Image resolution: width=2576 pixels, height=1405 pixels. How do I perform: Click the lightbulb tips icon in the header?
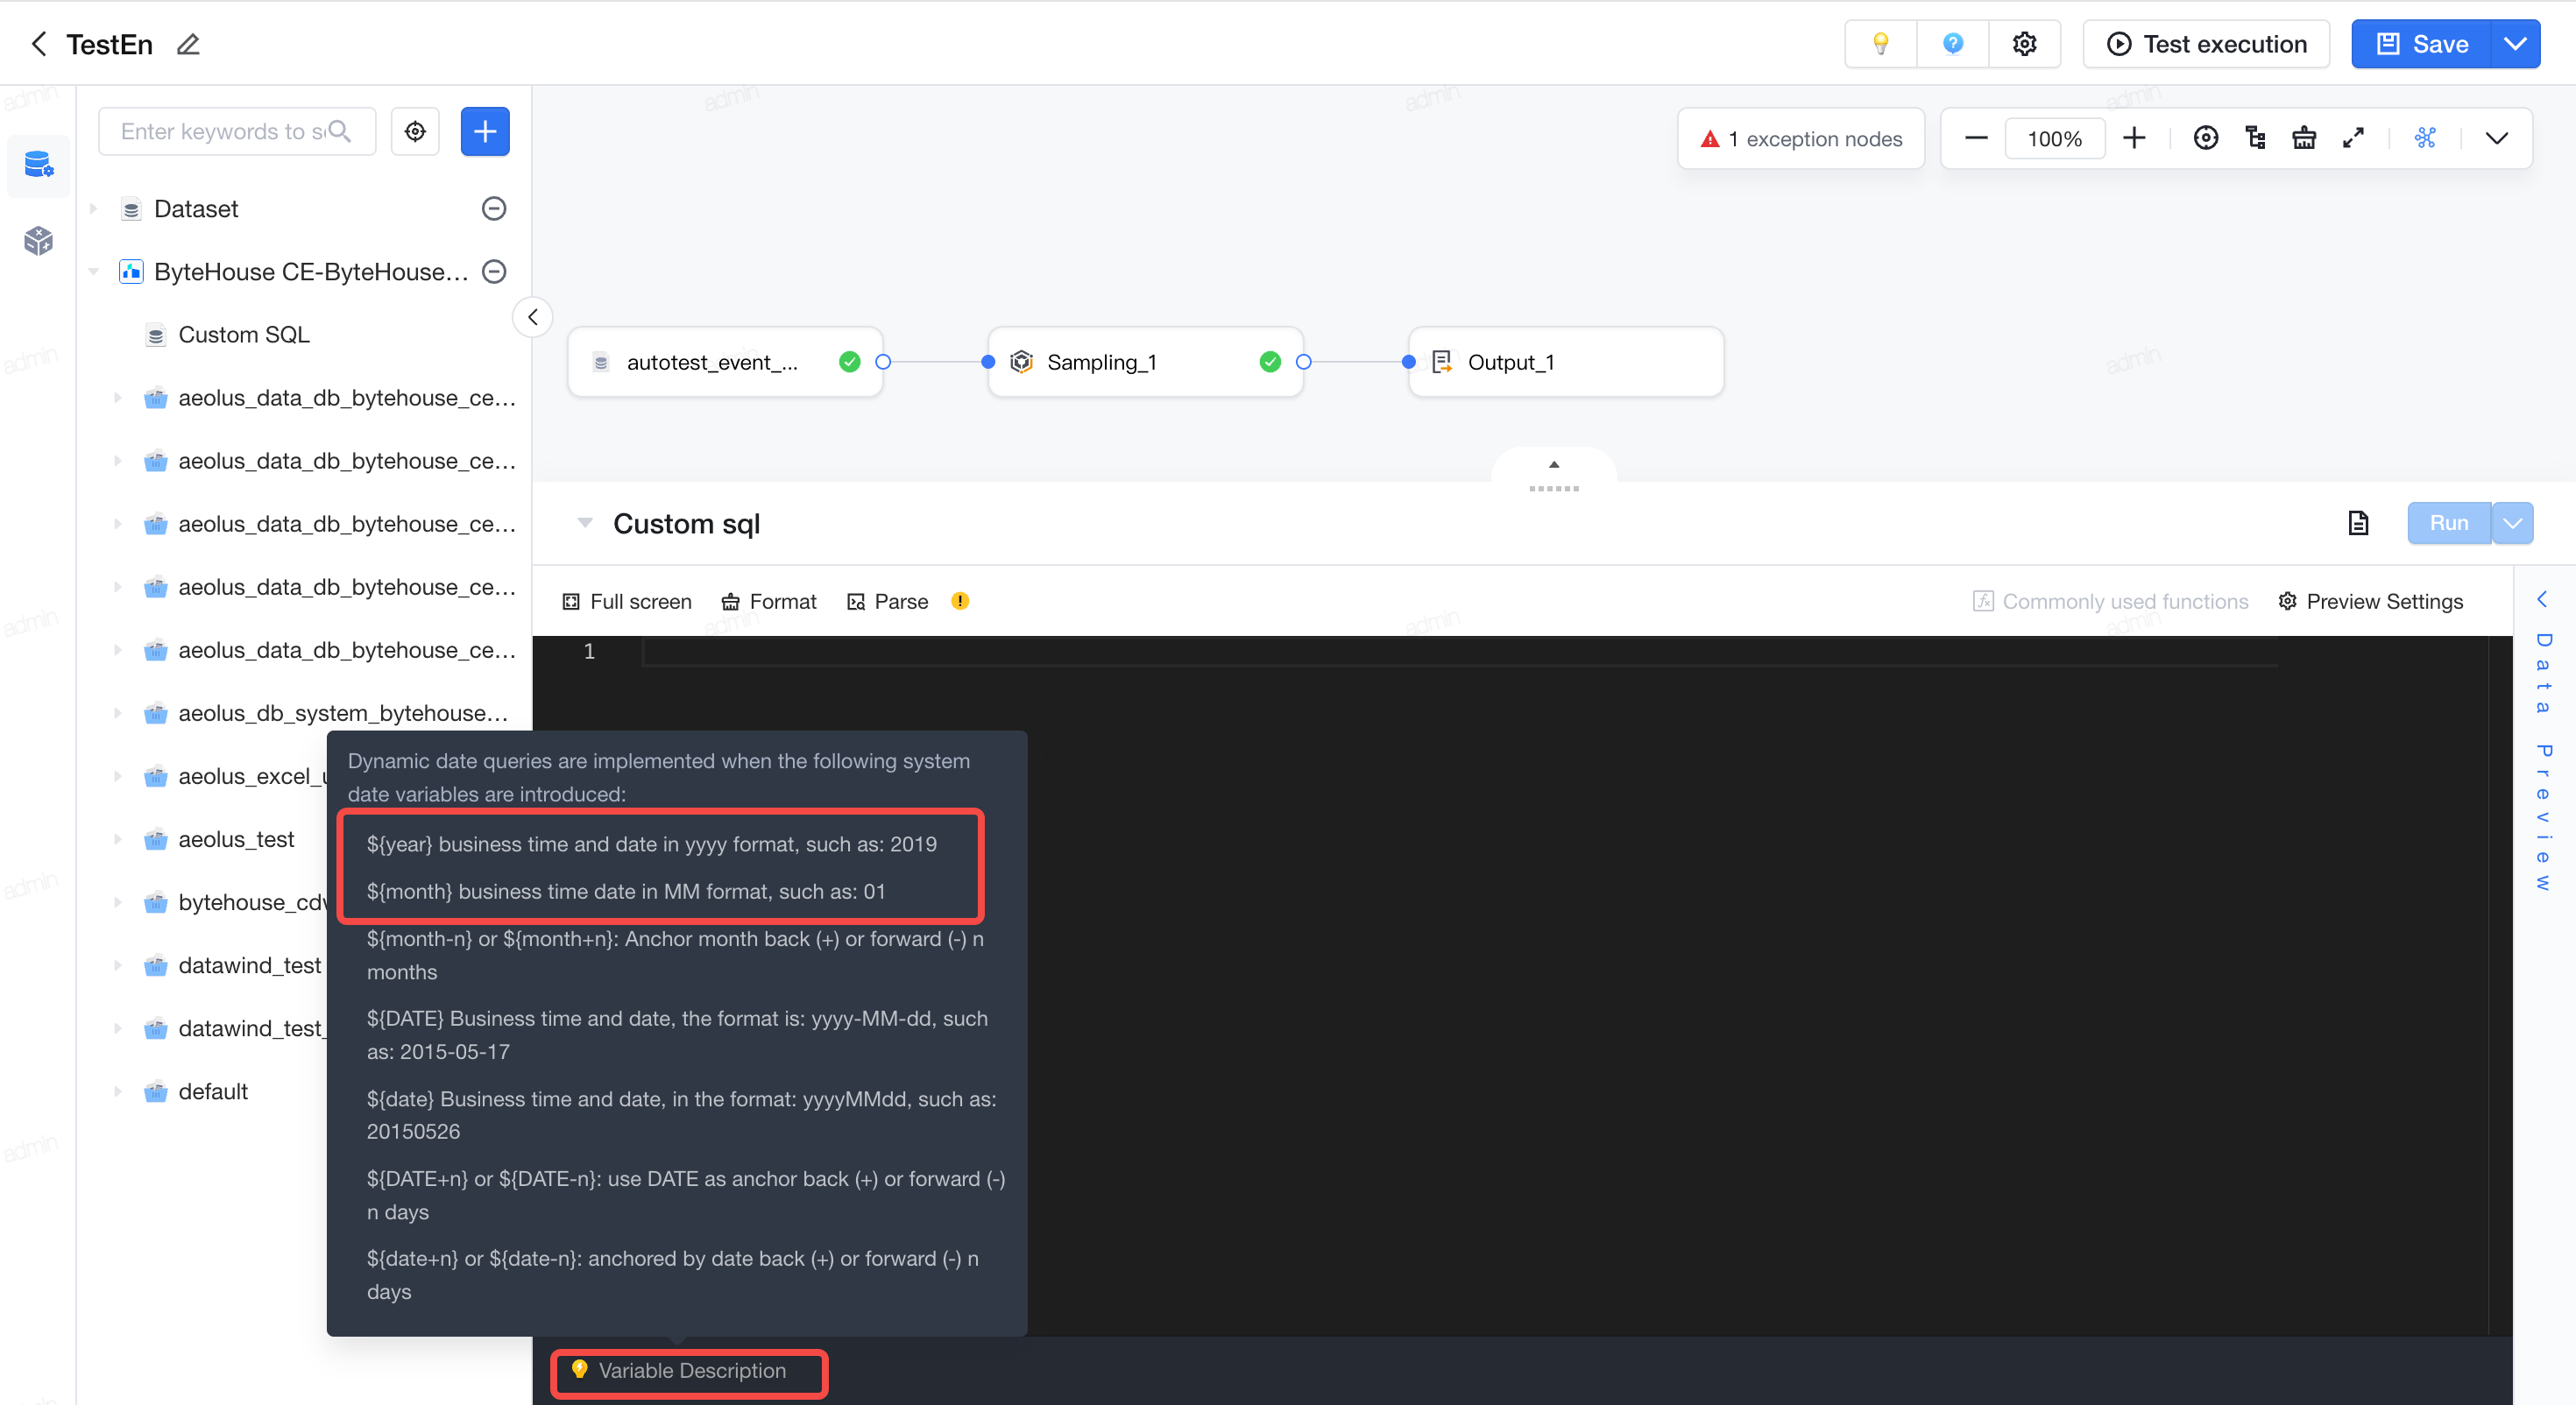point(1880,44)
